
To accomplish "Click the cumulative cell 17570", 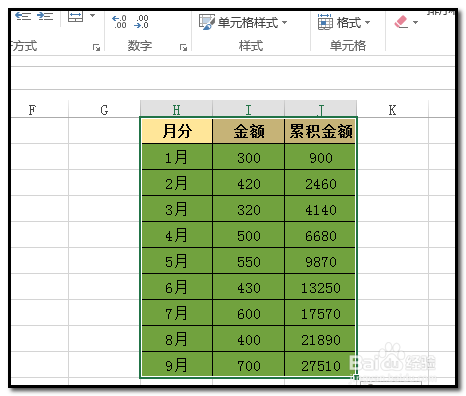I will point(320,313).
